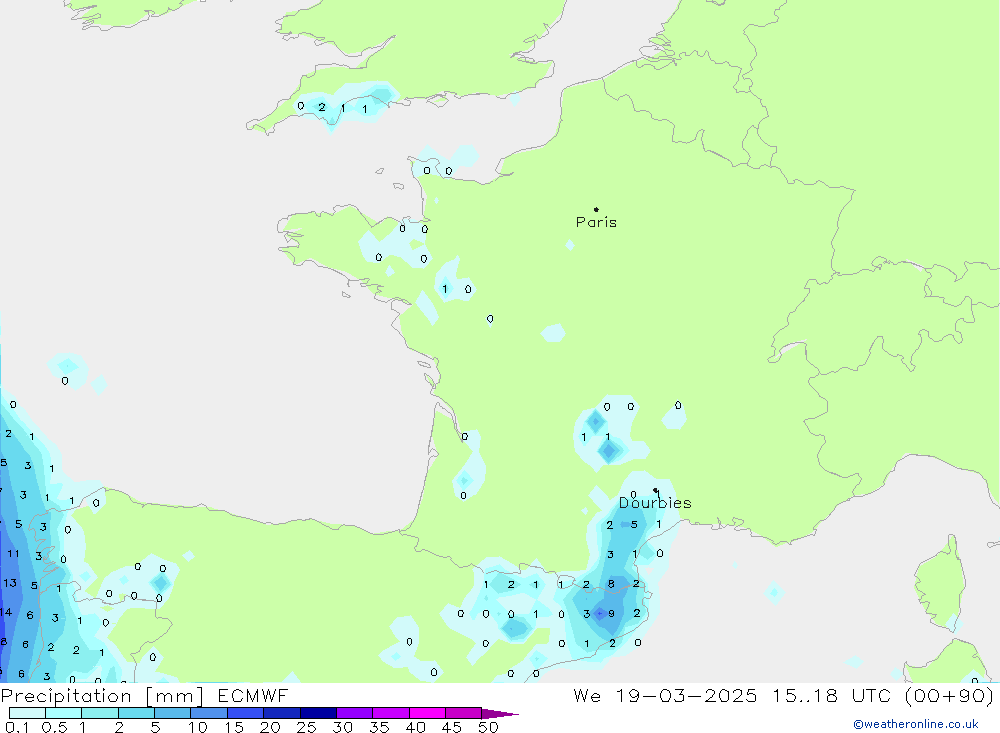This screenshot has width=1000, height=733.
Task: Click the precipitation value 11 on map
Action: pyautogui.click(x=13, y=554)
